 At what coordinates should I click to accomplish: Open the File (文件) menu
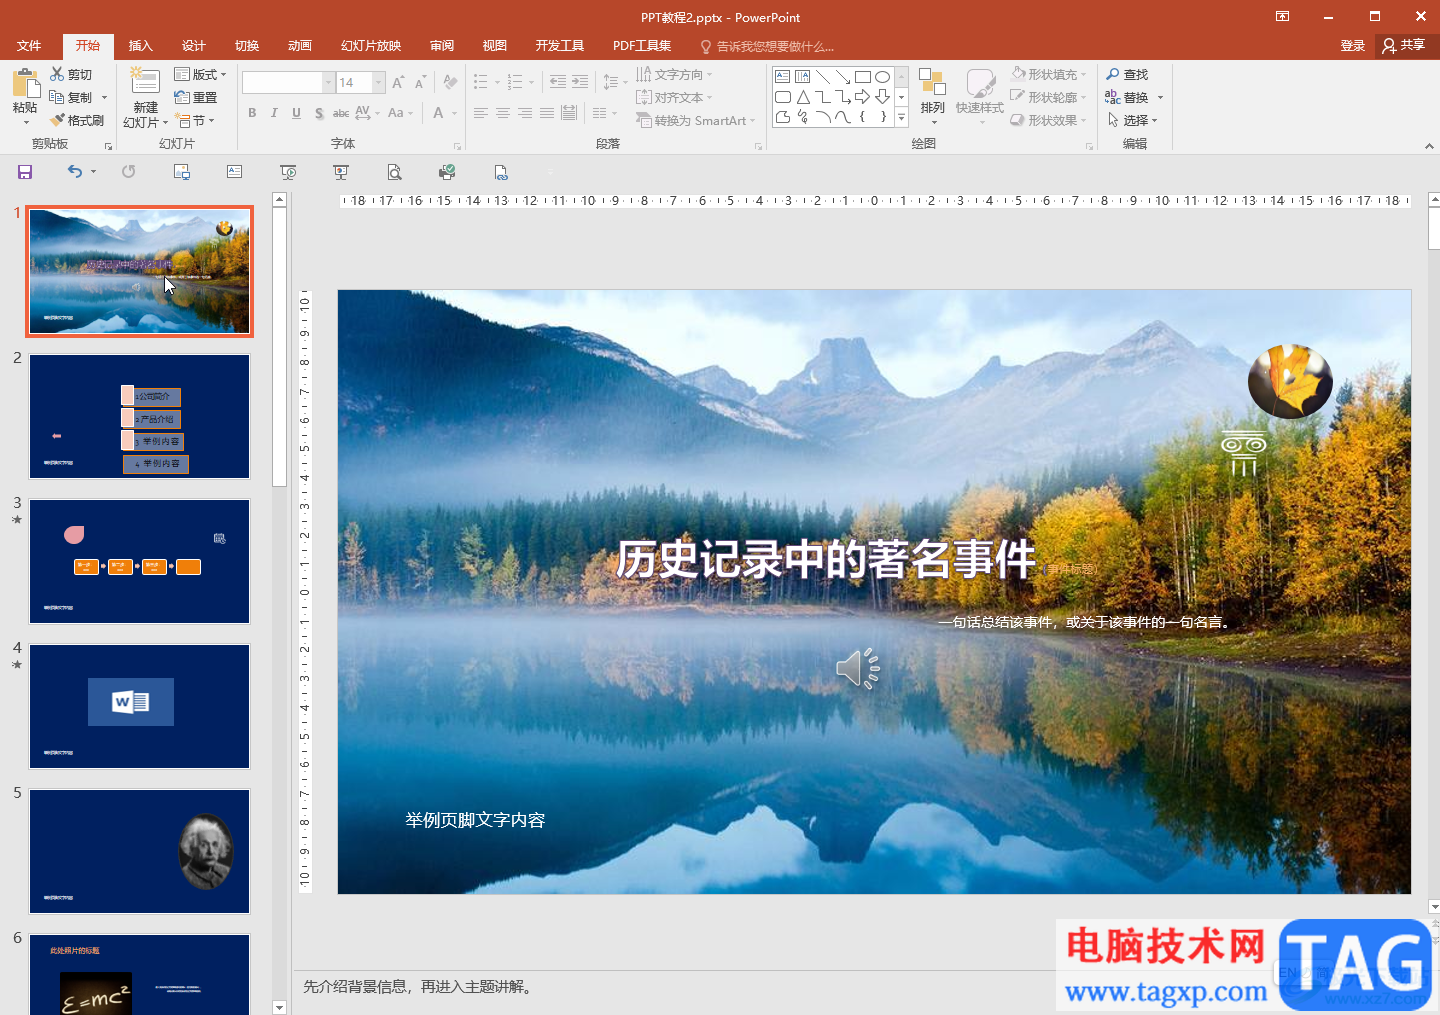coord(29,46)
